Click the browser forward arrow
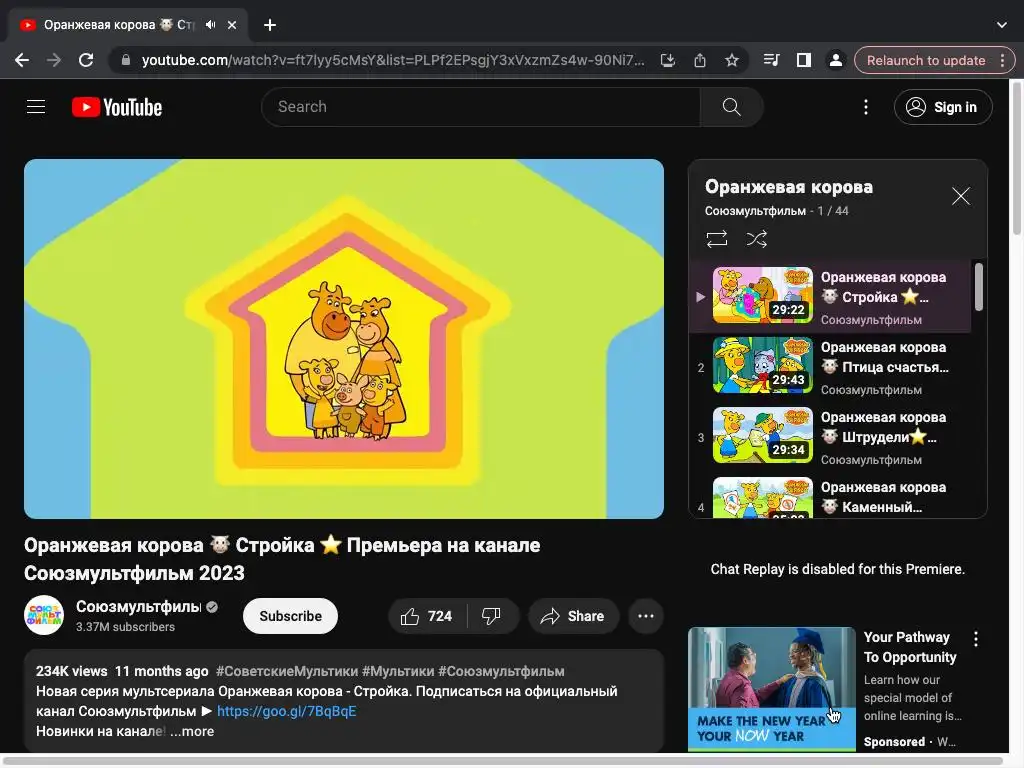The image size is (1024, 768). (x=54, y=60)
